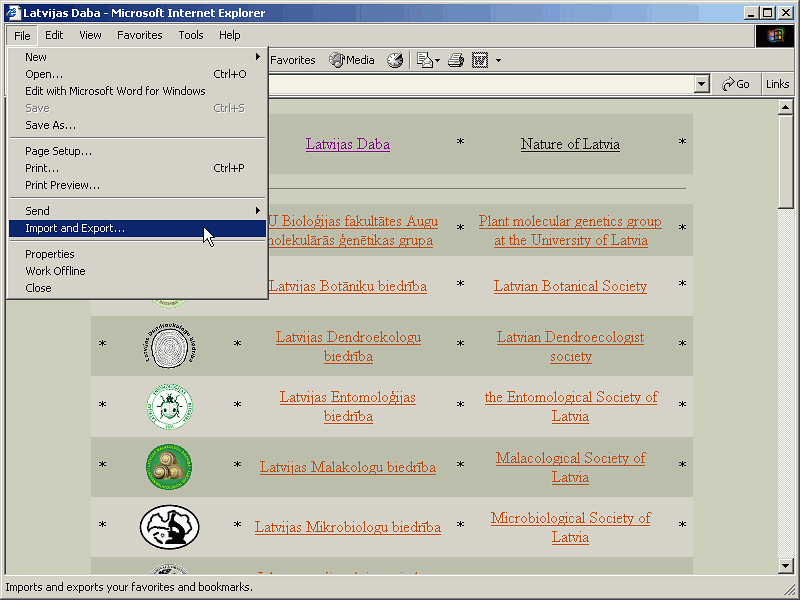Open the address bar dropdown arrow

(x=702, y=84)
